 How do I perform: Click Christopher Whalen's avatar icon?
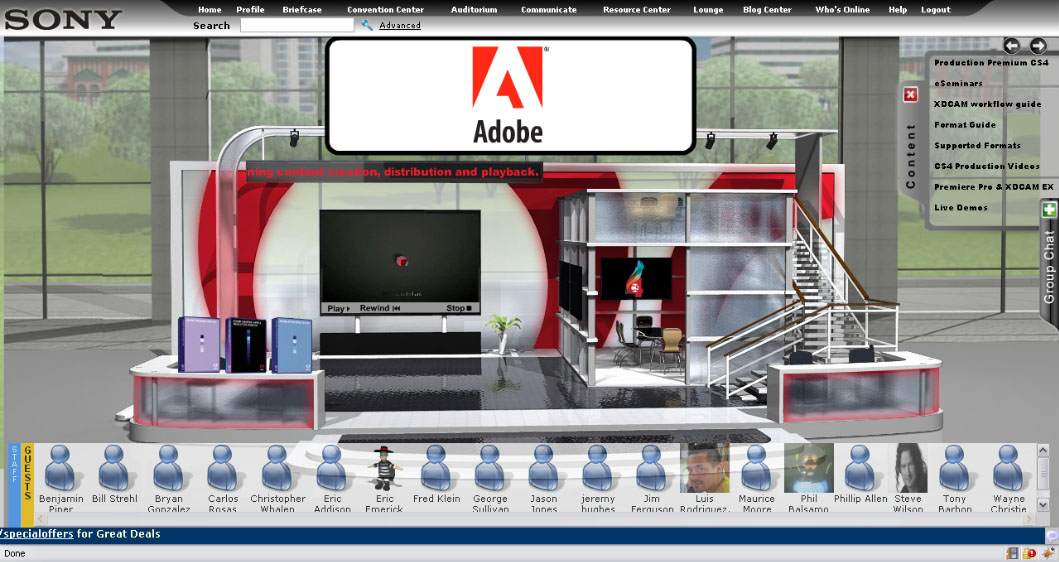coord(276,467)
